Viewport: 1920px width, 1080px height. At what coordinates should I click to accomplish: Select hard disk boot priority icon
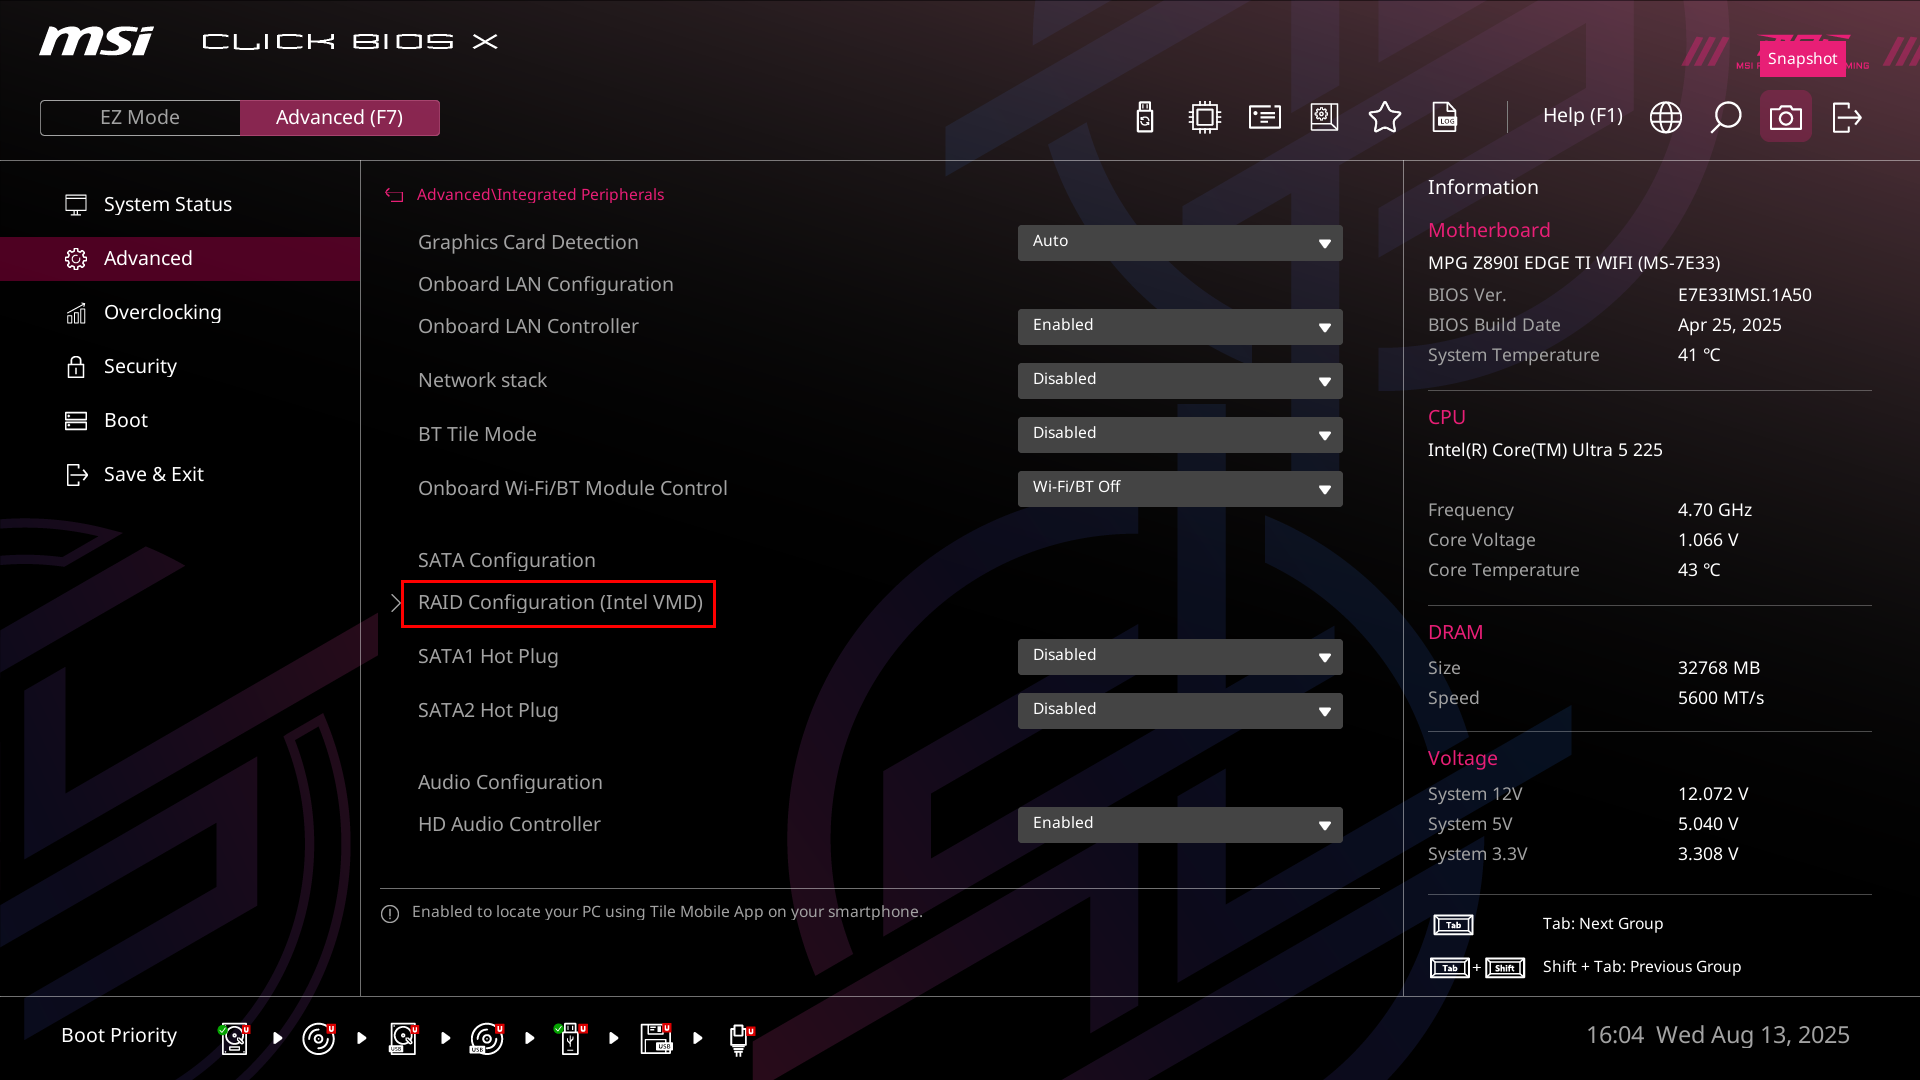[x=235, y=1038]
